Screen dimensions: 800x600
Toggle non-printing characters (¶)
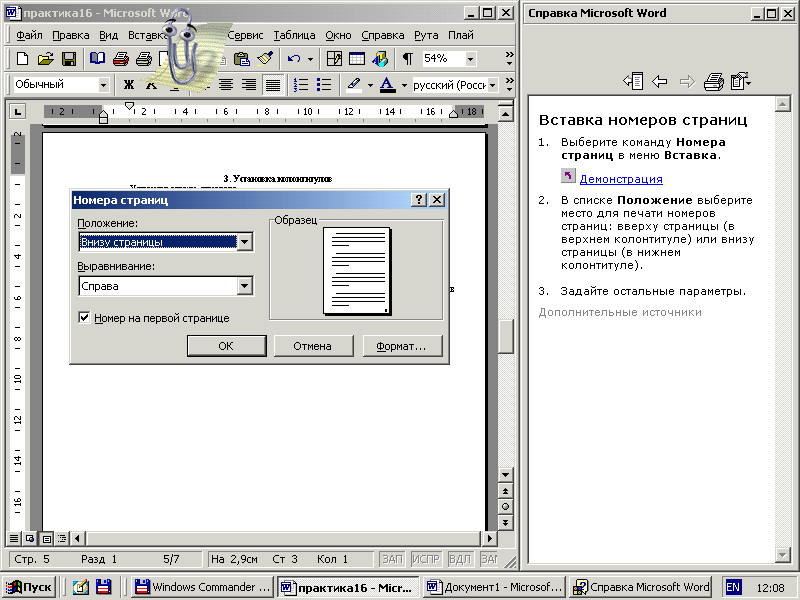click(408, 59)
